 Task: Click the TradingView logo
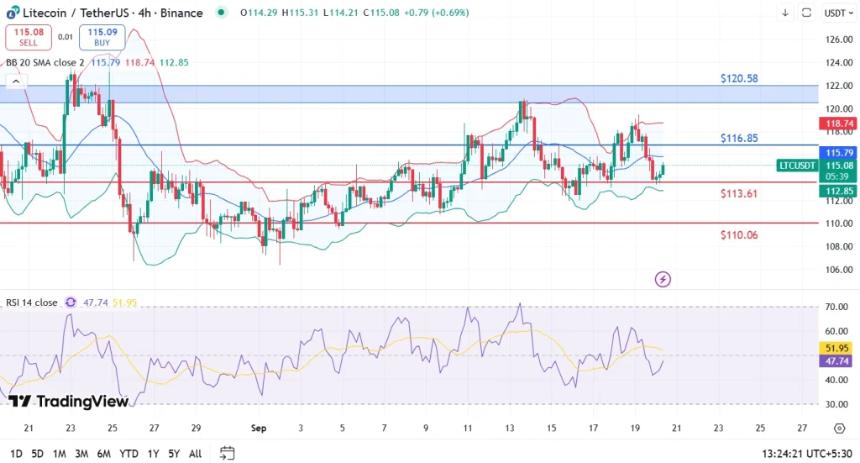click(68, 401)
